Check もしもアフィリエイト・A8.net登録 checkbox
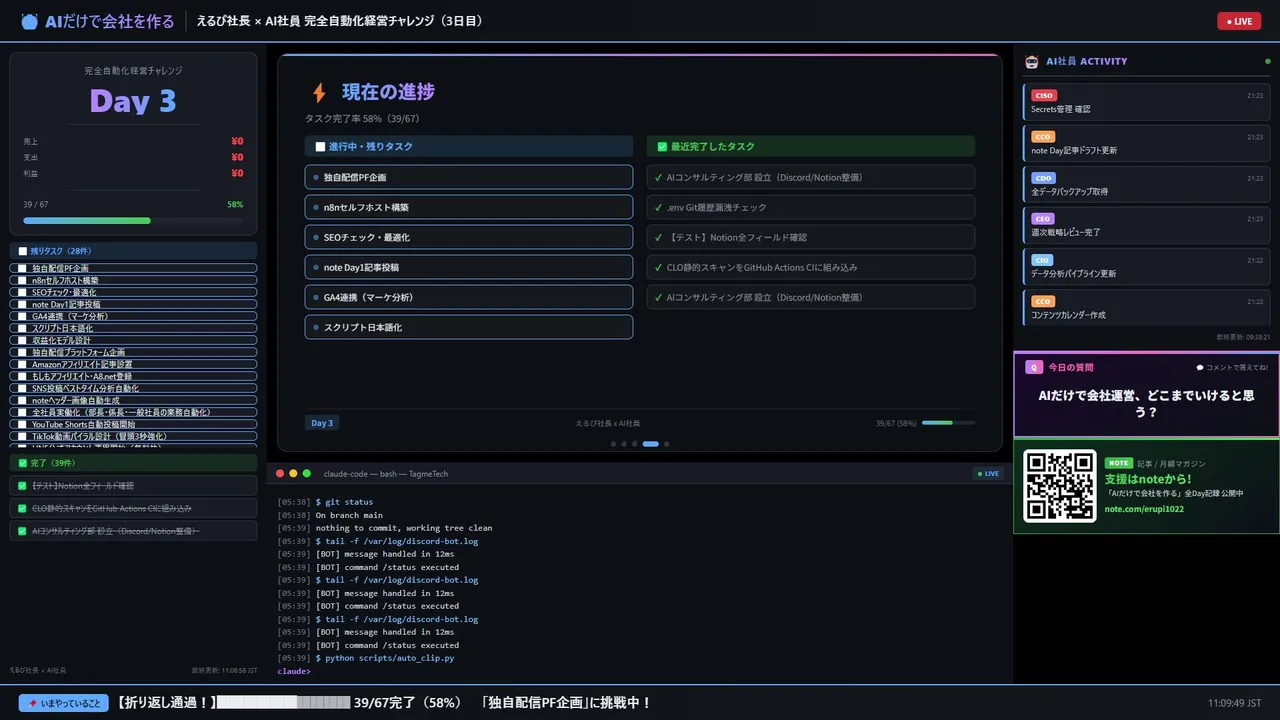Screen dimensions: 1280x720 [x=23, y=376]
